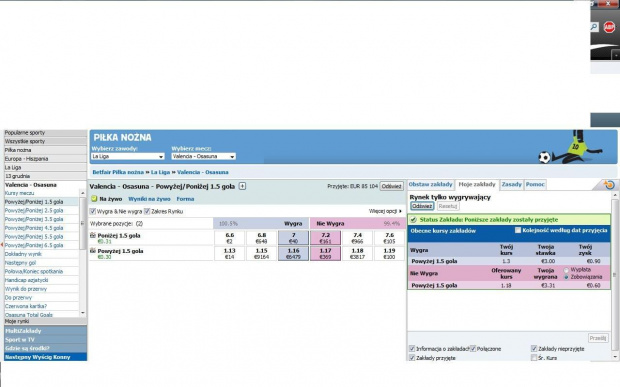Open Sport w TV in sidebar

coord(45,340)
